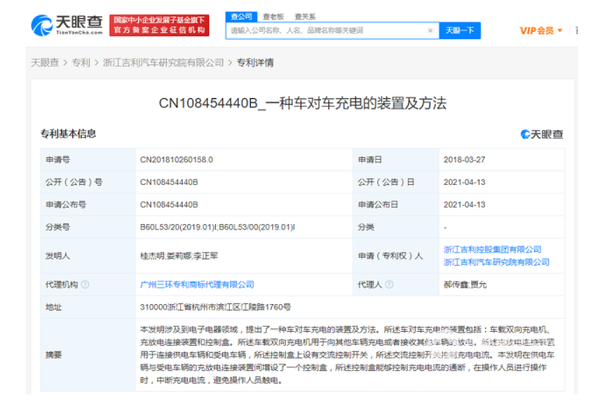This screenshot has width=600, height=400.
Task: Switch to the 查关系 search tab
Action: point(305,16)
